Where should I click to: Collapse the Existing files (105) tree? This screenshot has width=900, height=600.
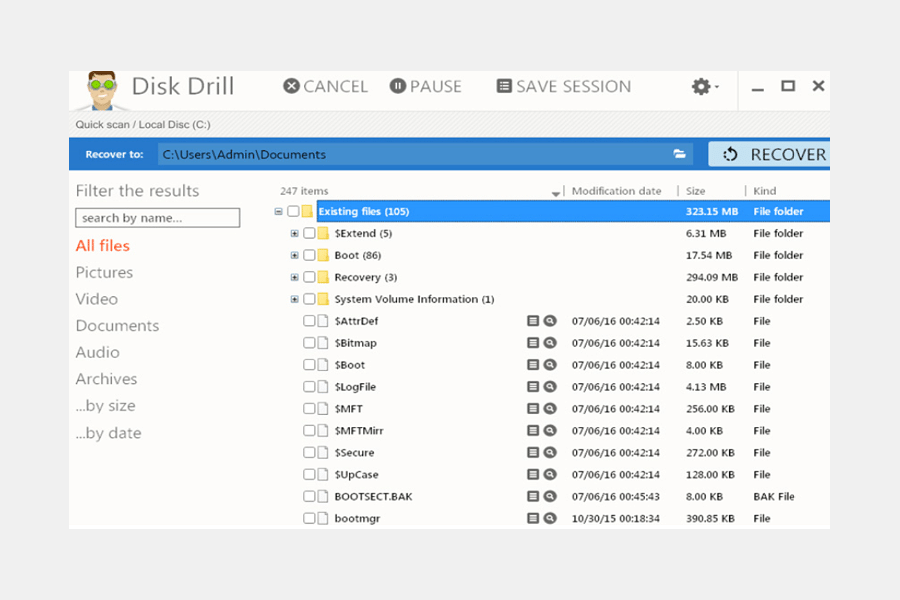pos(278,211)
